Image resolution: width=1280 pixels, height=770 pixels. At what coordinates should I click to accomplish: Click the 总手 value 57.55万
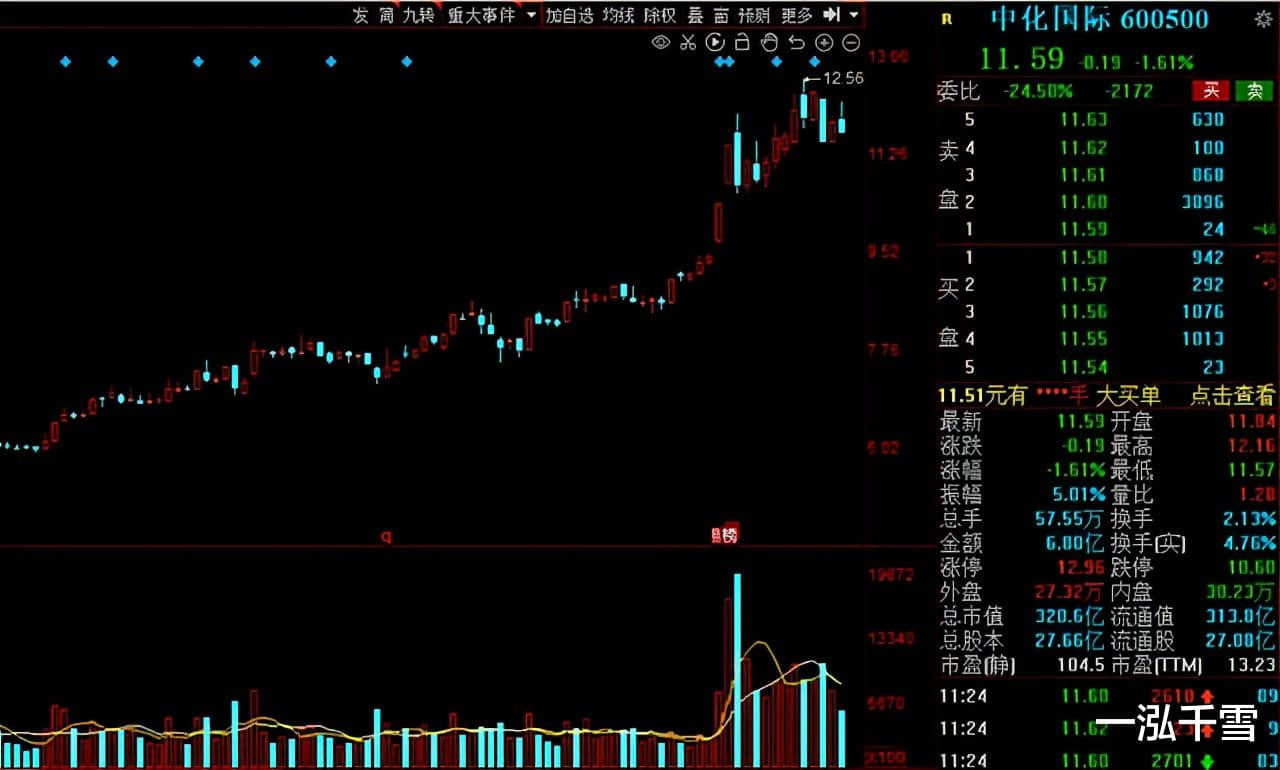point(1070,519)
